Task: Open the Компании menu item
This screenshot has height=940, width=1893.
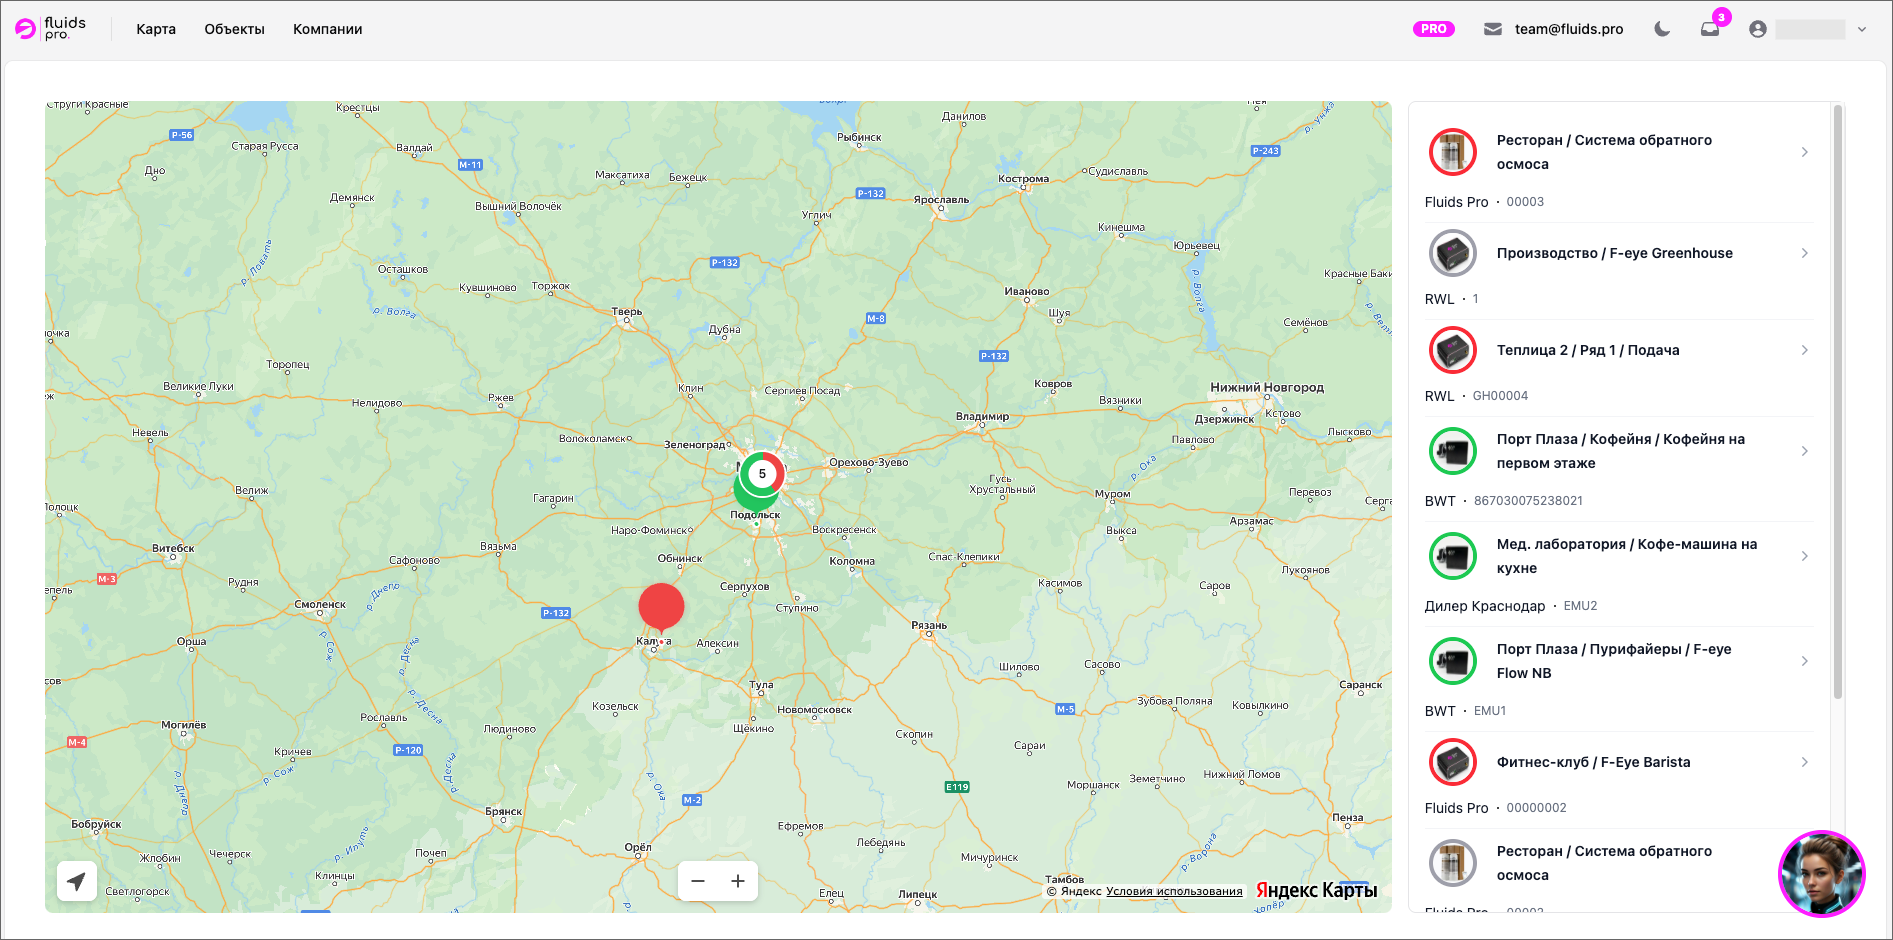Action: tap(327, 29)
